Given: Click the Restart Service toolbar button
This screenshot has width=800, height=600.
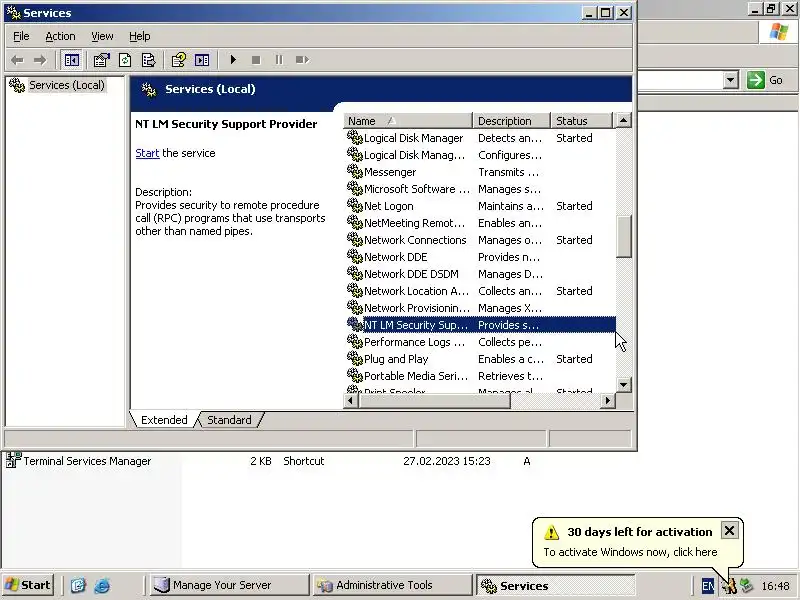Looking at the screenshot, I should (x=302, y=60).
